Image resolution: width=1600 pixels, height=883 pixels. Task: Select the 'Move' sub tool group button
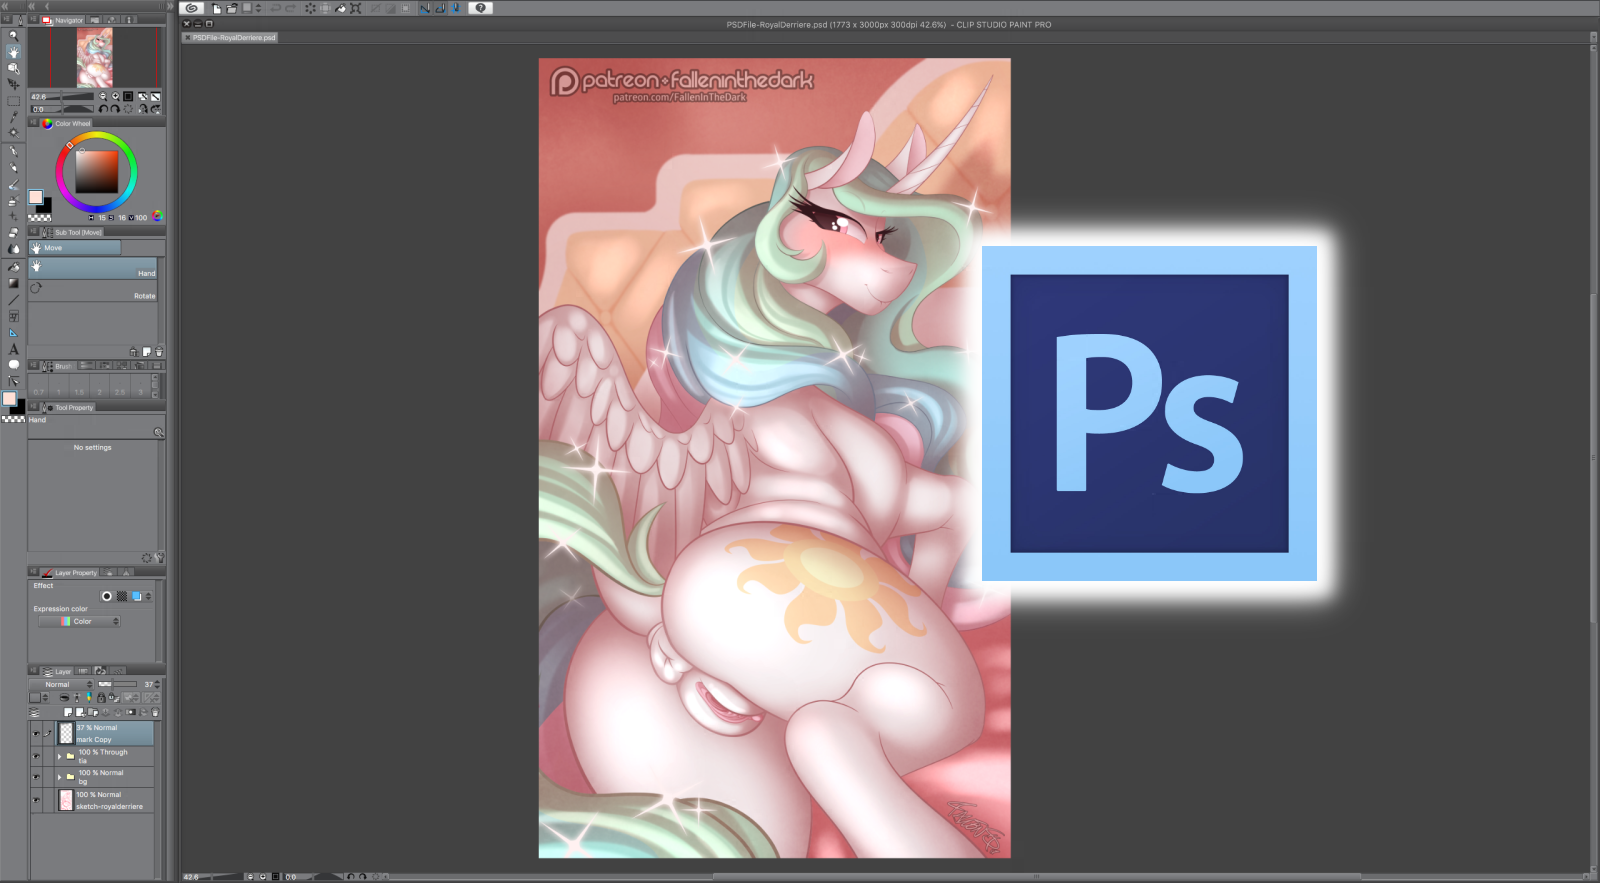pos(75,247)
